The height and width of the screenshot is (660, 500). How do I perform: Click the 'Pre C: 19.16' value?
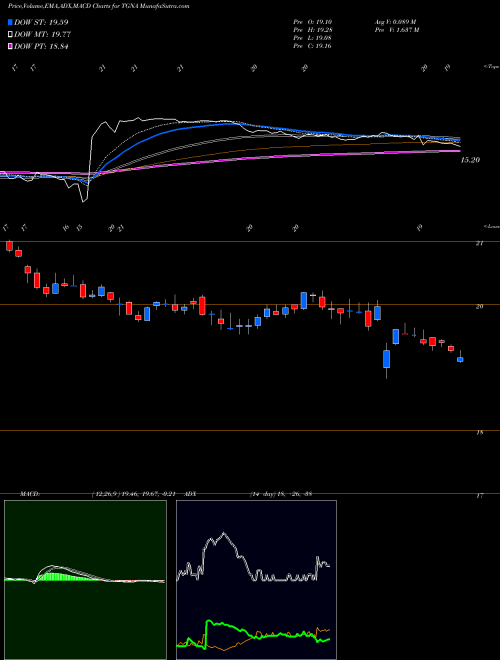pos(313,46)
